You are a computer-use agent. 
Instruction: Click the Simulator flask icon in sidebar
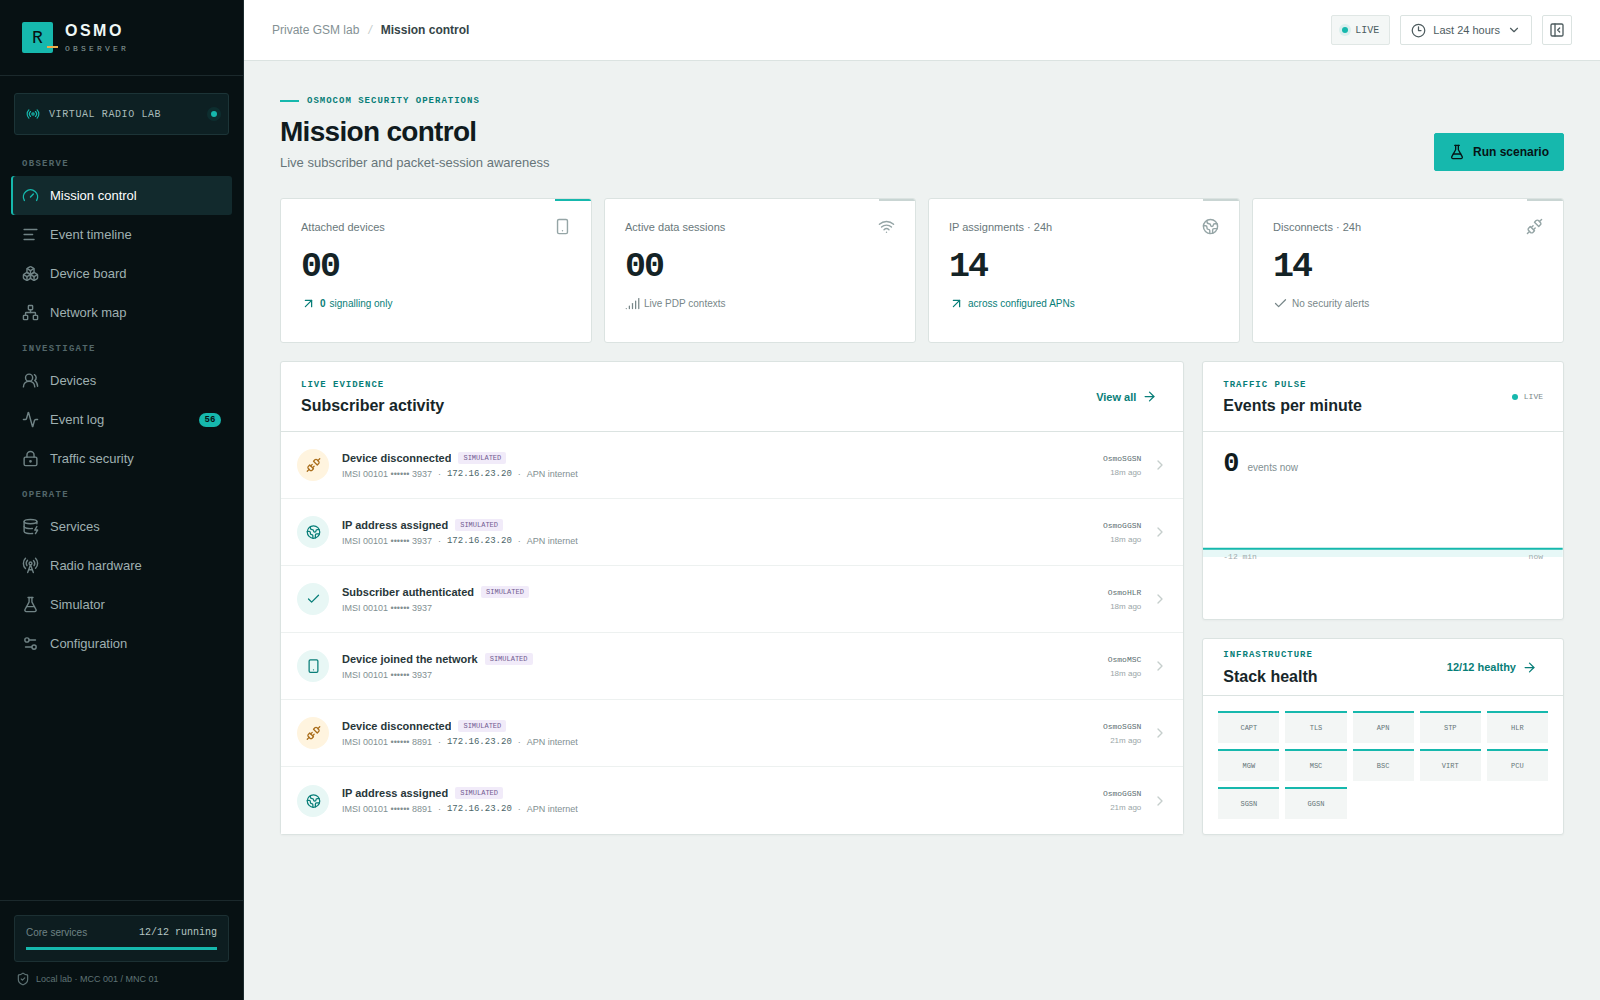click(x=31, y=605)
